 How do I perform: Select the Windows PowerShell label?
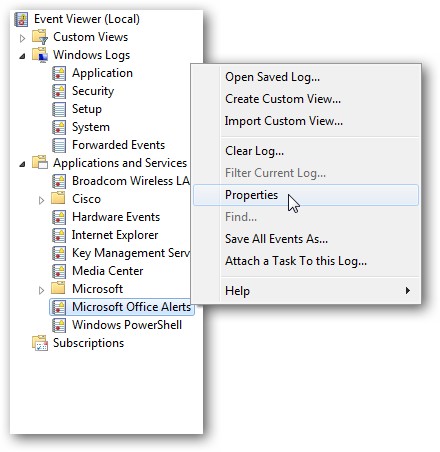[127, 325]
